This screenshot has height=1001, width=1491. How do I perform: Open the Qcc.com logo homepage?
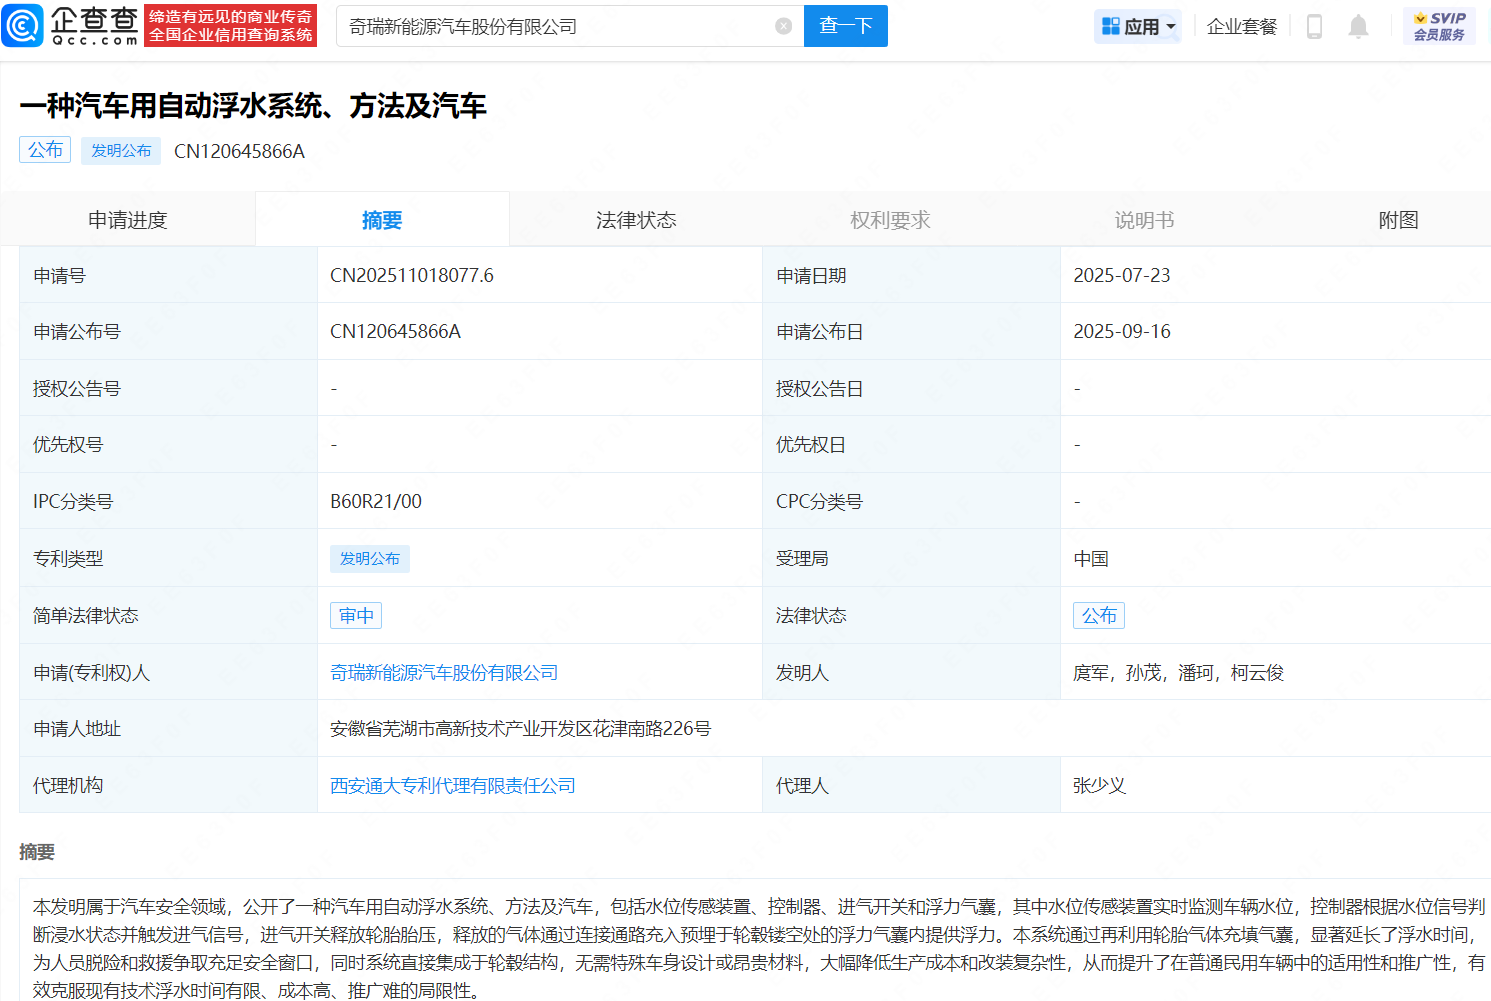point(71,26)
